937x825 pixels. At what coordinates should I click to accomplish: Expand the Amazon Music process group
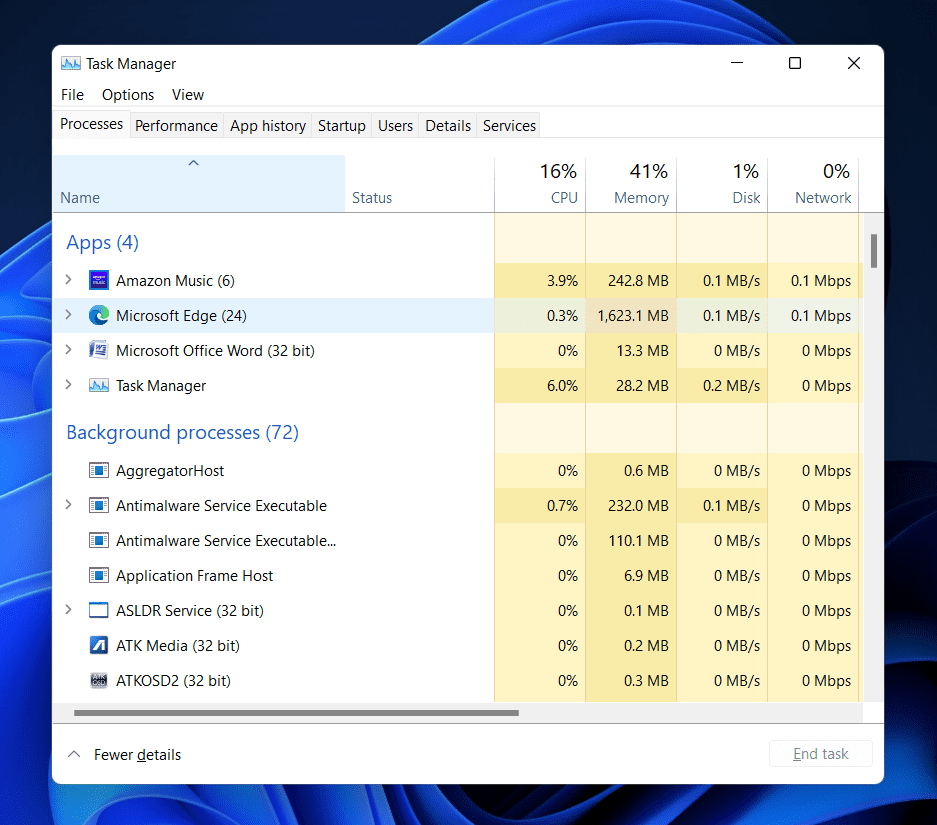68,281
